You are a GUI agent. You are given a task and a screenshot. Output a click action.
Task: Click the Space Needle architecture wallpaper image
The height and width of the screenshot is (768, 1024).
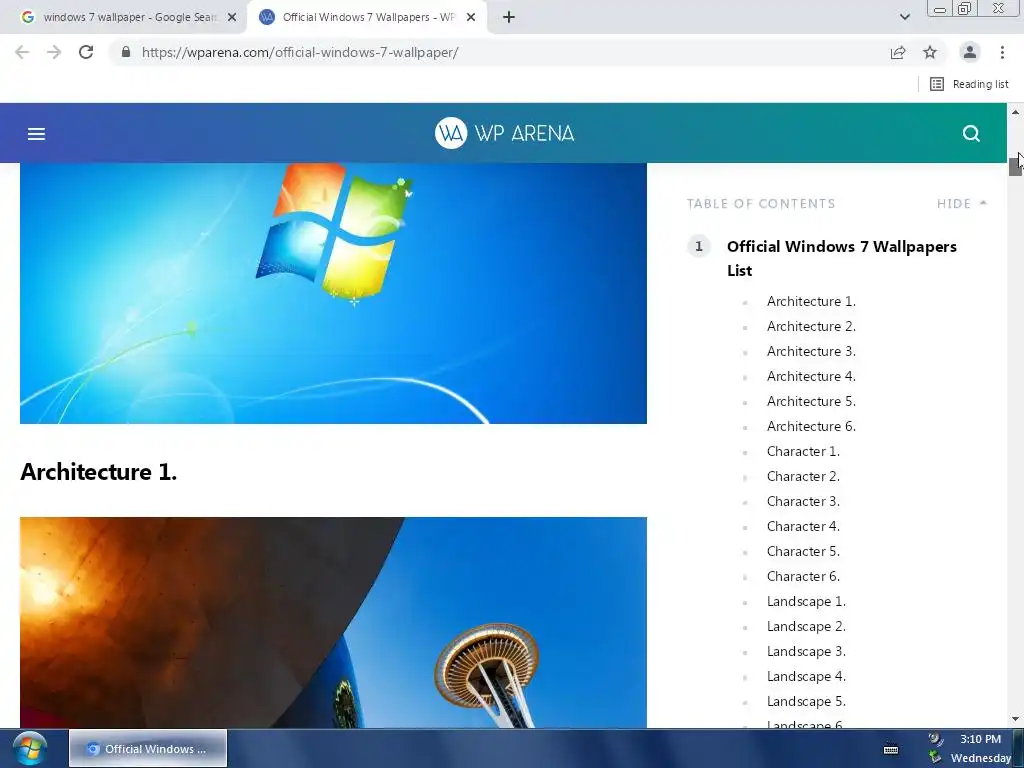click(x=333, y=622)
